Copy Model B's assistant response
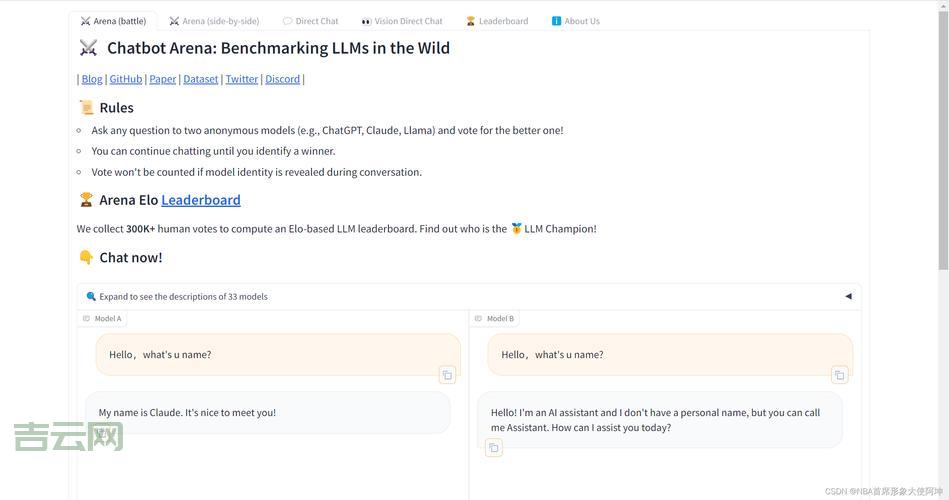The image size is (949, 500). (x=493, y=448)
